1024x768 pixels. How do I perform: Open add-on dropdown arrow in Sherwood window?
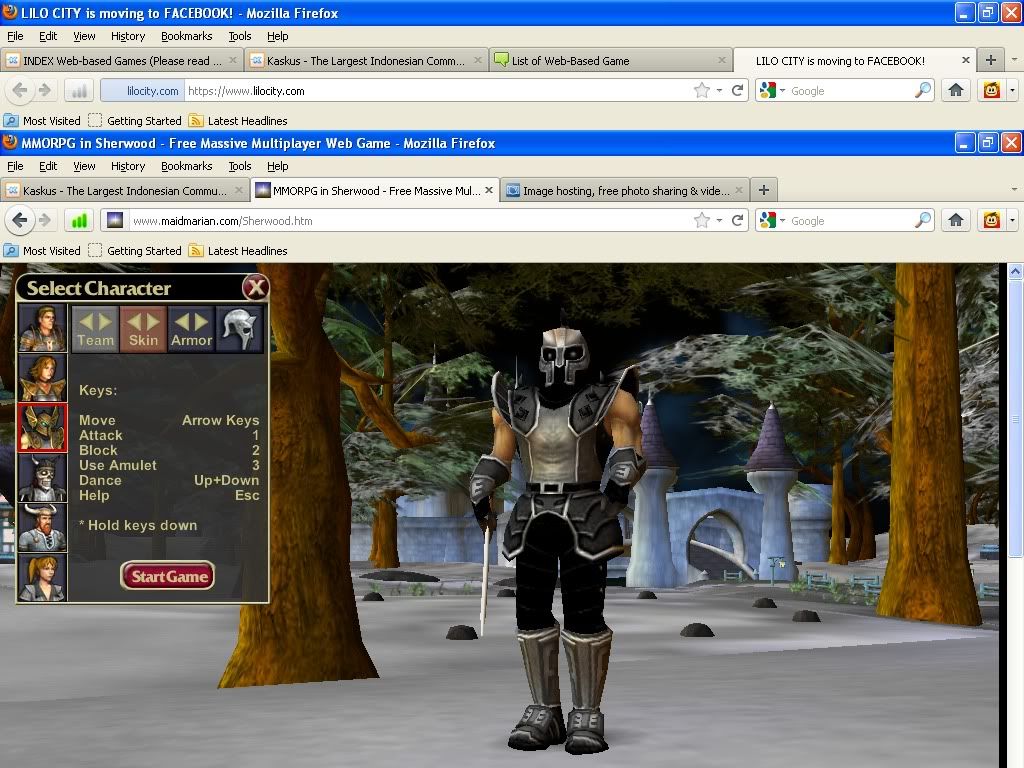pyautogui.click(x=1012, y=221)
